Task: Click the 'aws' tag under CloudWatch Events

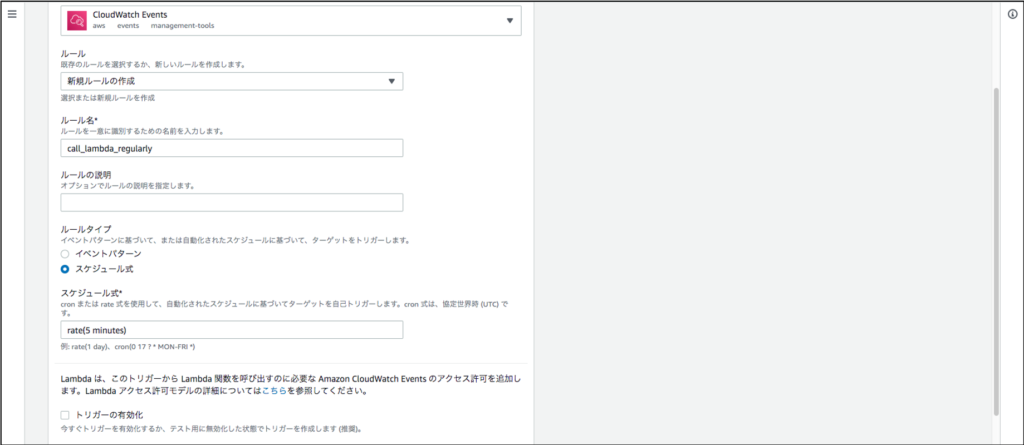Action: [99, 27]
